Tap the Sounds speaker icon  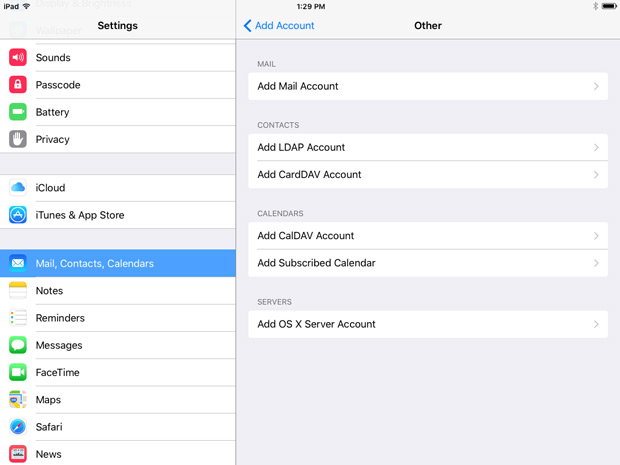(18, 58)
